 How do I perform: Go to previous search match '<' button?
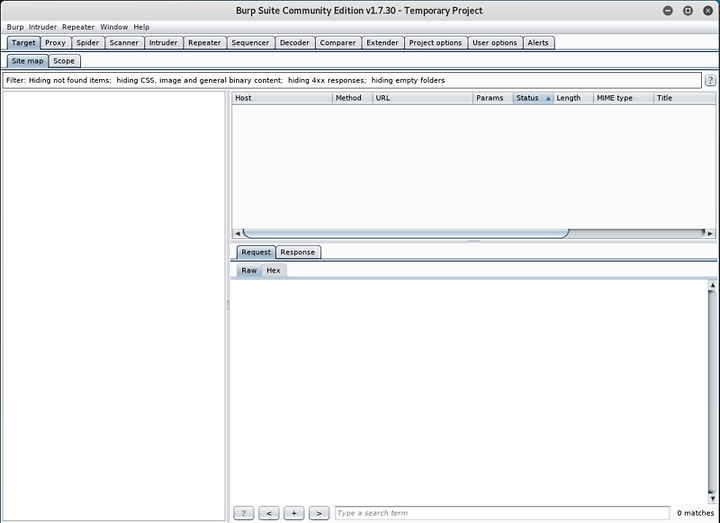[269, 513]
